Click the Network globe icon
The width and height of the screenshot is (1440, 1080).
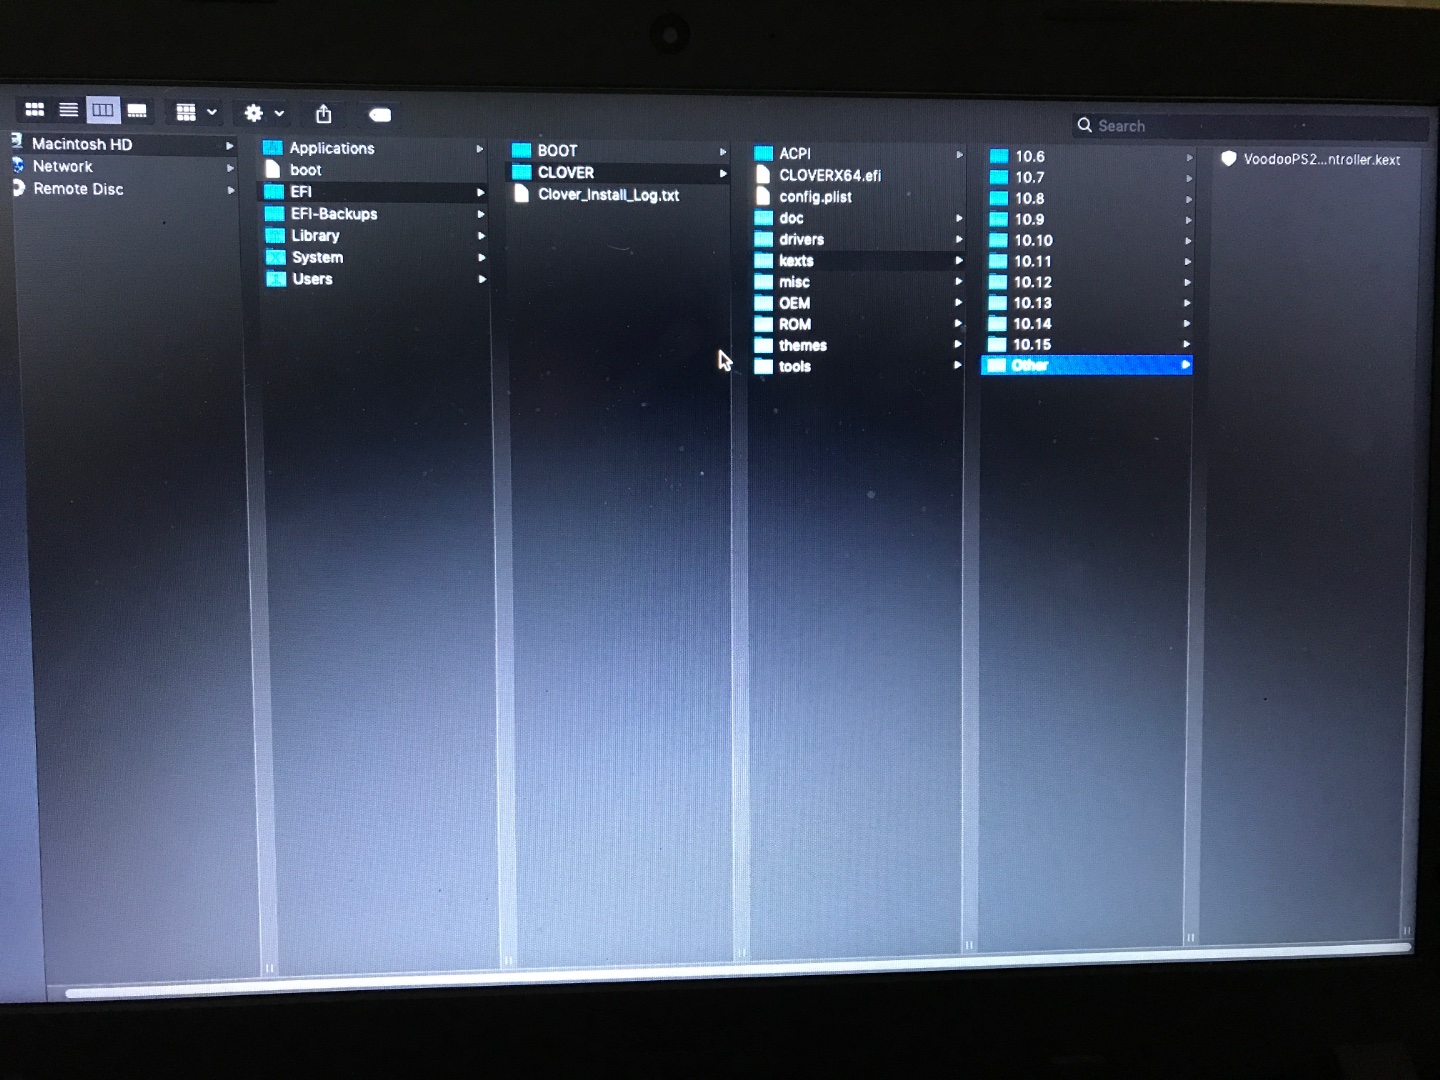pos(17,165)
